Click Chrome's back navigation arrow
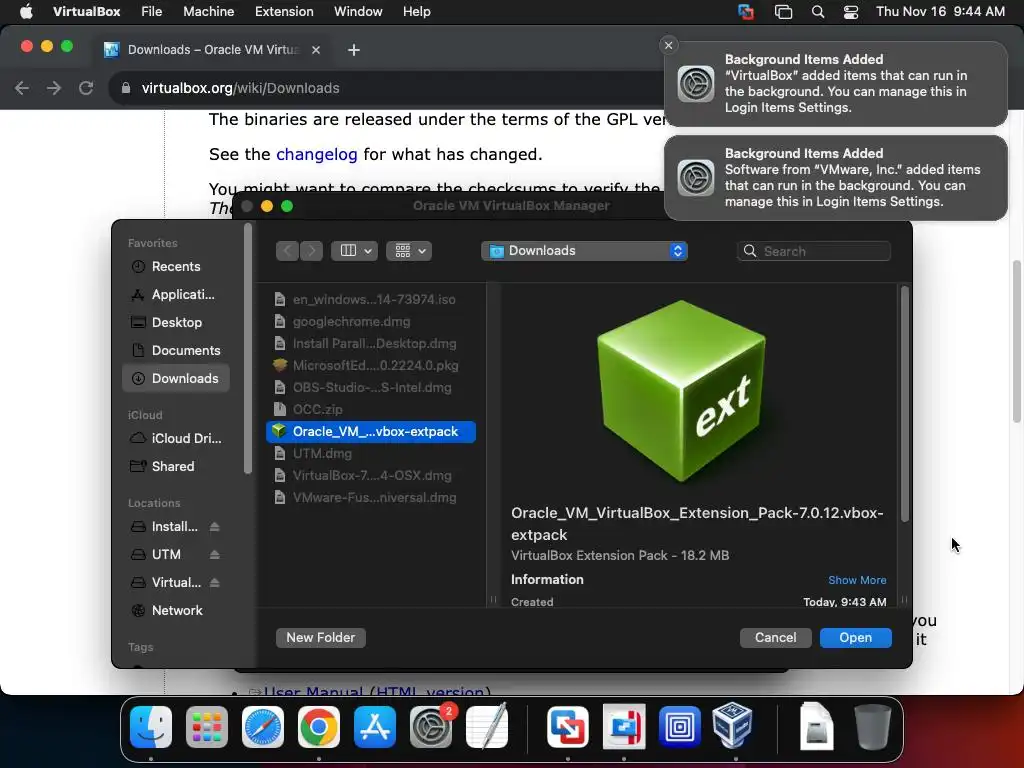Viewport: 1024px width, 768px height. 22,88
